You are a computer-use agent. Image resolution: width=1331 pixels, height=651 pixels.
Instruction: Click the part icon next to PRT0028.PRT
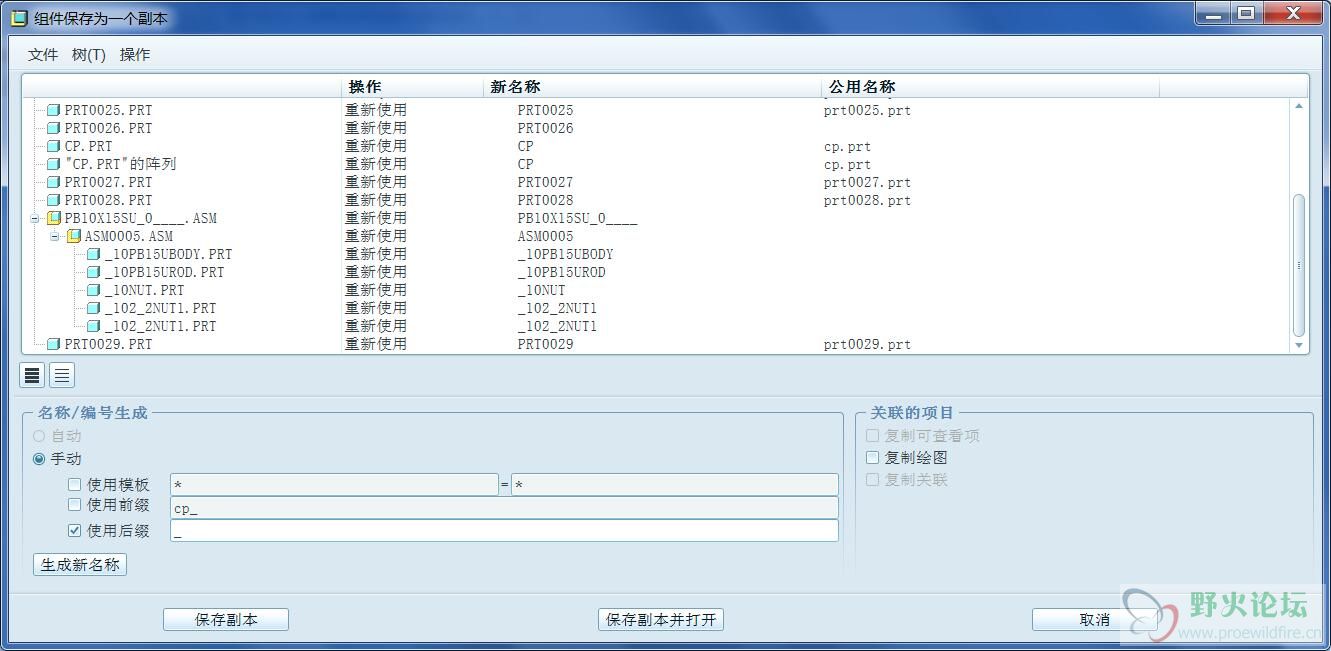click(54, 200)
